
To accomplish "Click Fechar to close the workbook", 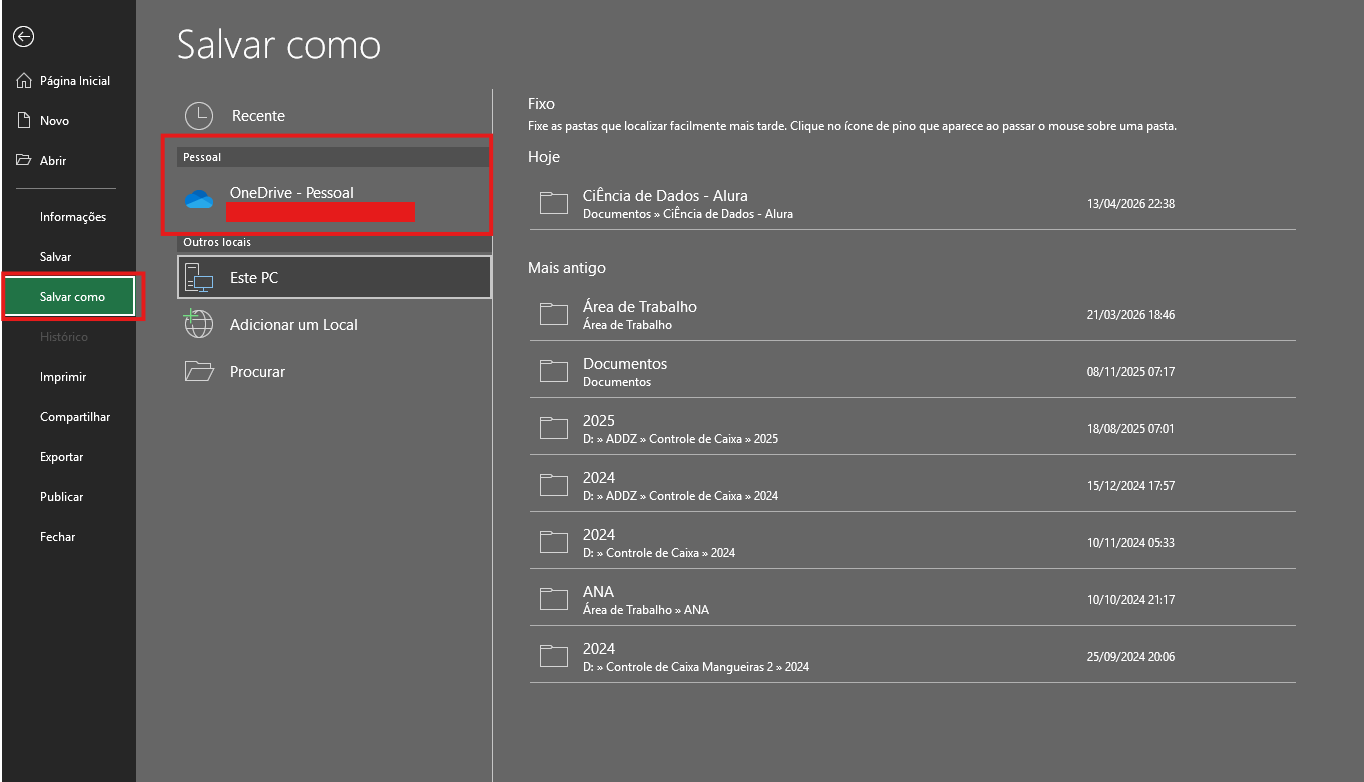I will point(57,537).
